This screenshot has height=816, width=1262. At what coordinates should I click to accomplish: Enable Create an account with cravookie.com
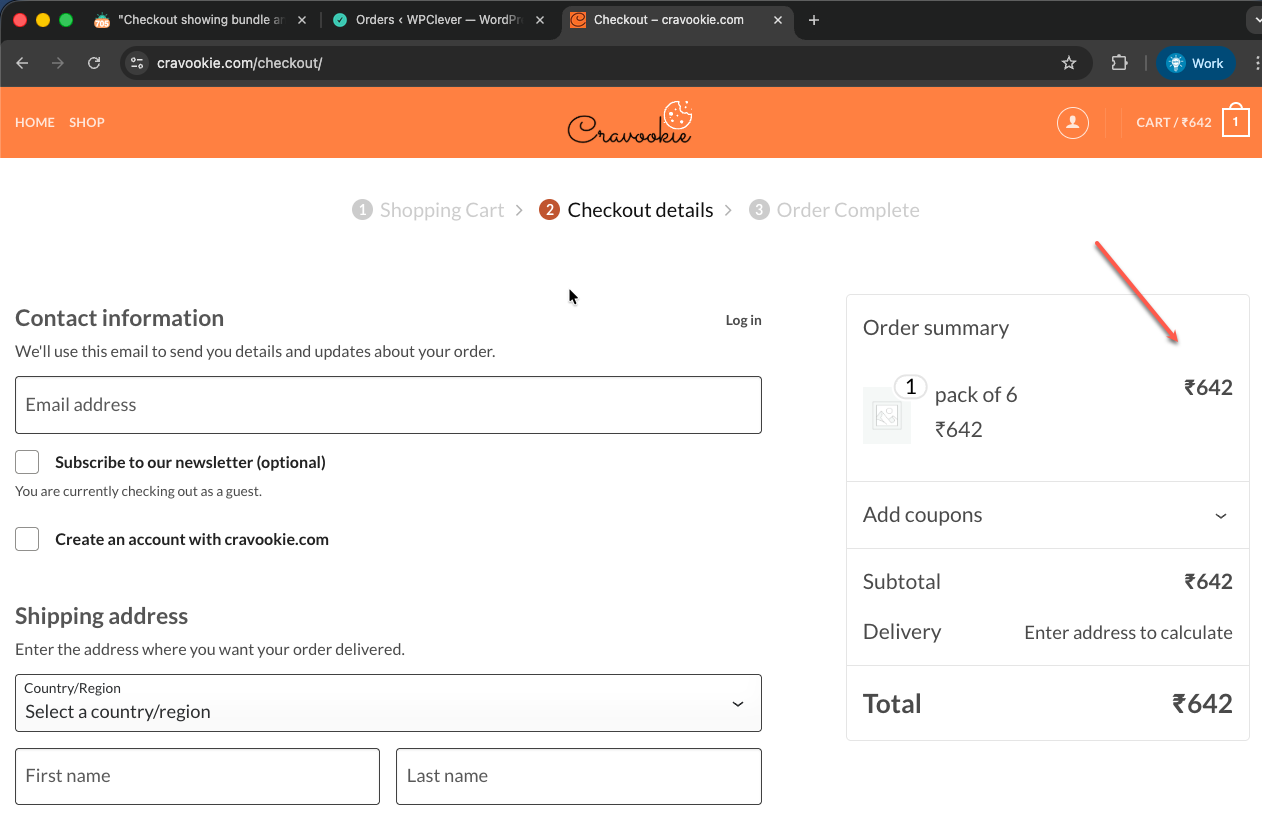pyautogui.click(x=27, y=539)
